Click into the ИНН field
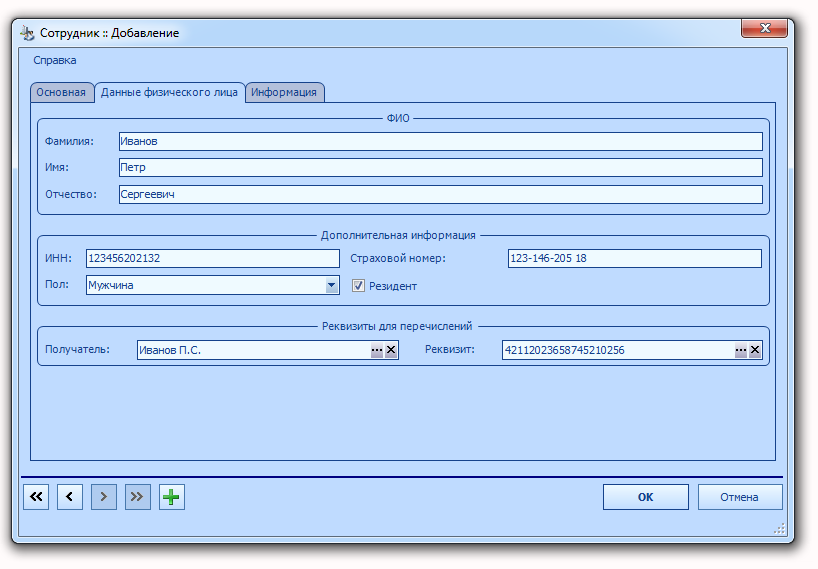818x569 pixels. pyautogui.click(x=213, y=258)
